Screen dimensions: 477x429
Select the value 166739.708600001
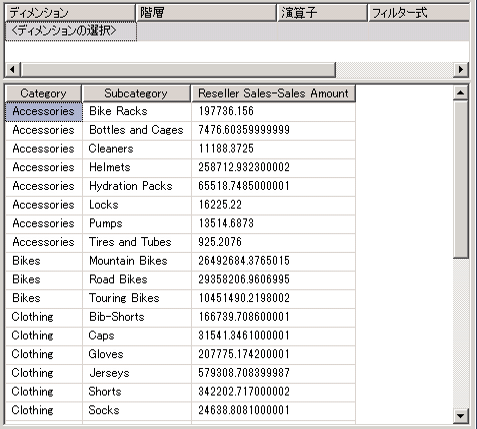pos(274,317)
